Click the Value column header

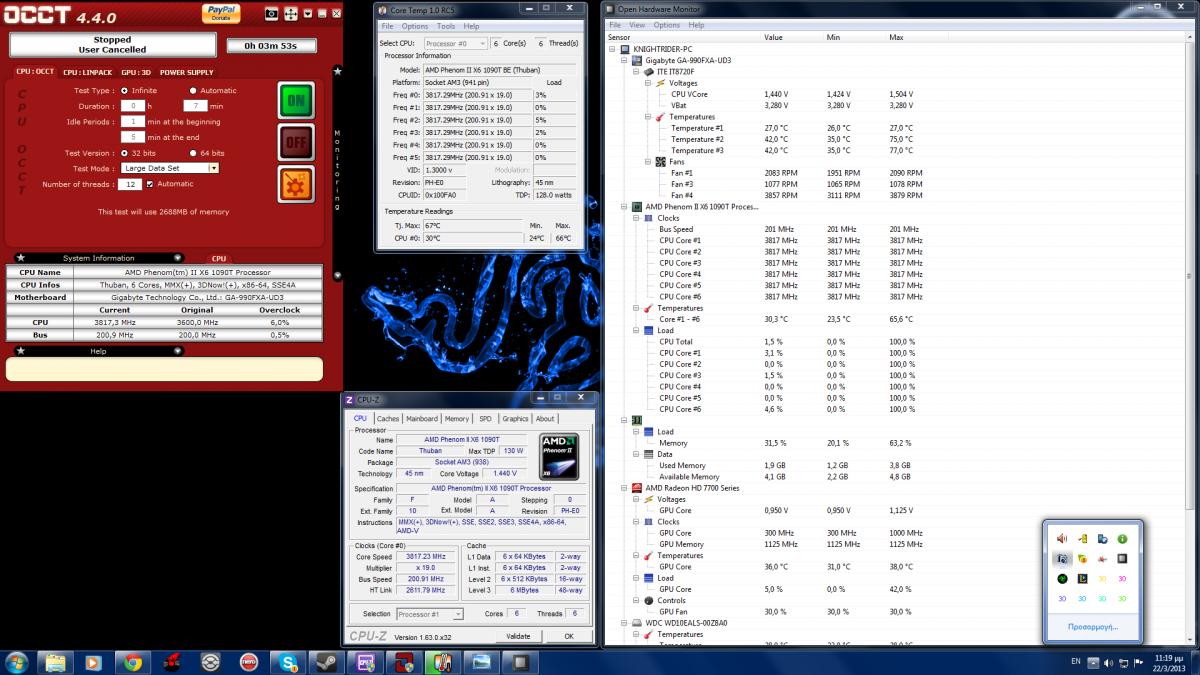(x=774, y=37)
